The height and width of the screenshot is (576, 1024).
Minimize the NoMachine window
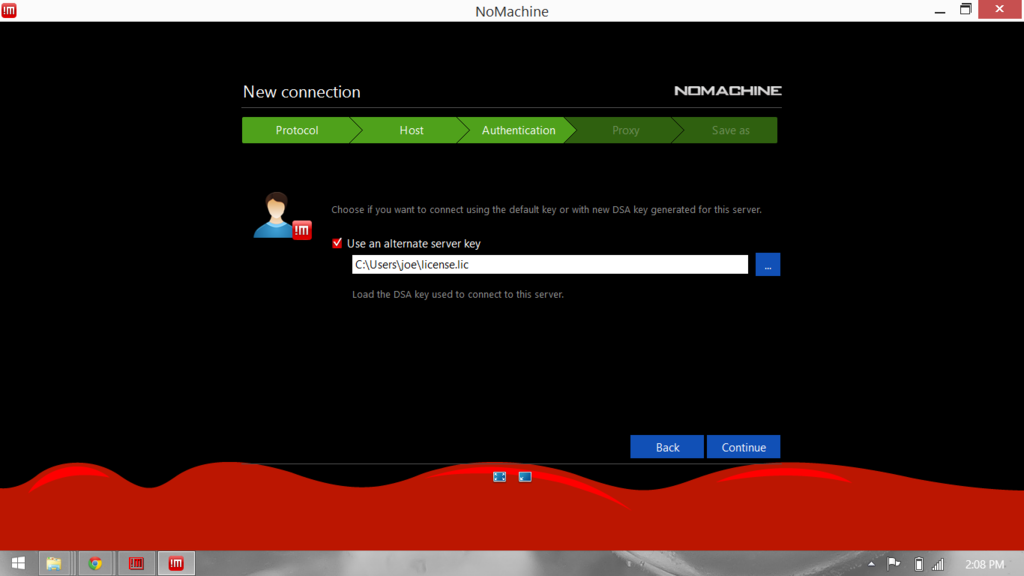coord(940,10)
